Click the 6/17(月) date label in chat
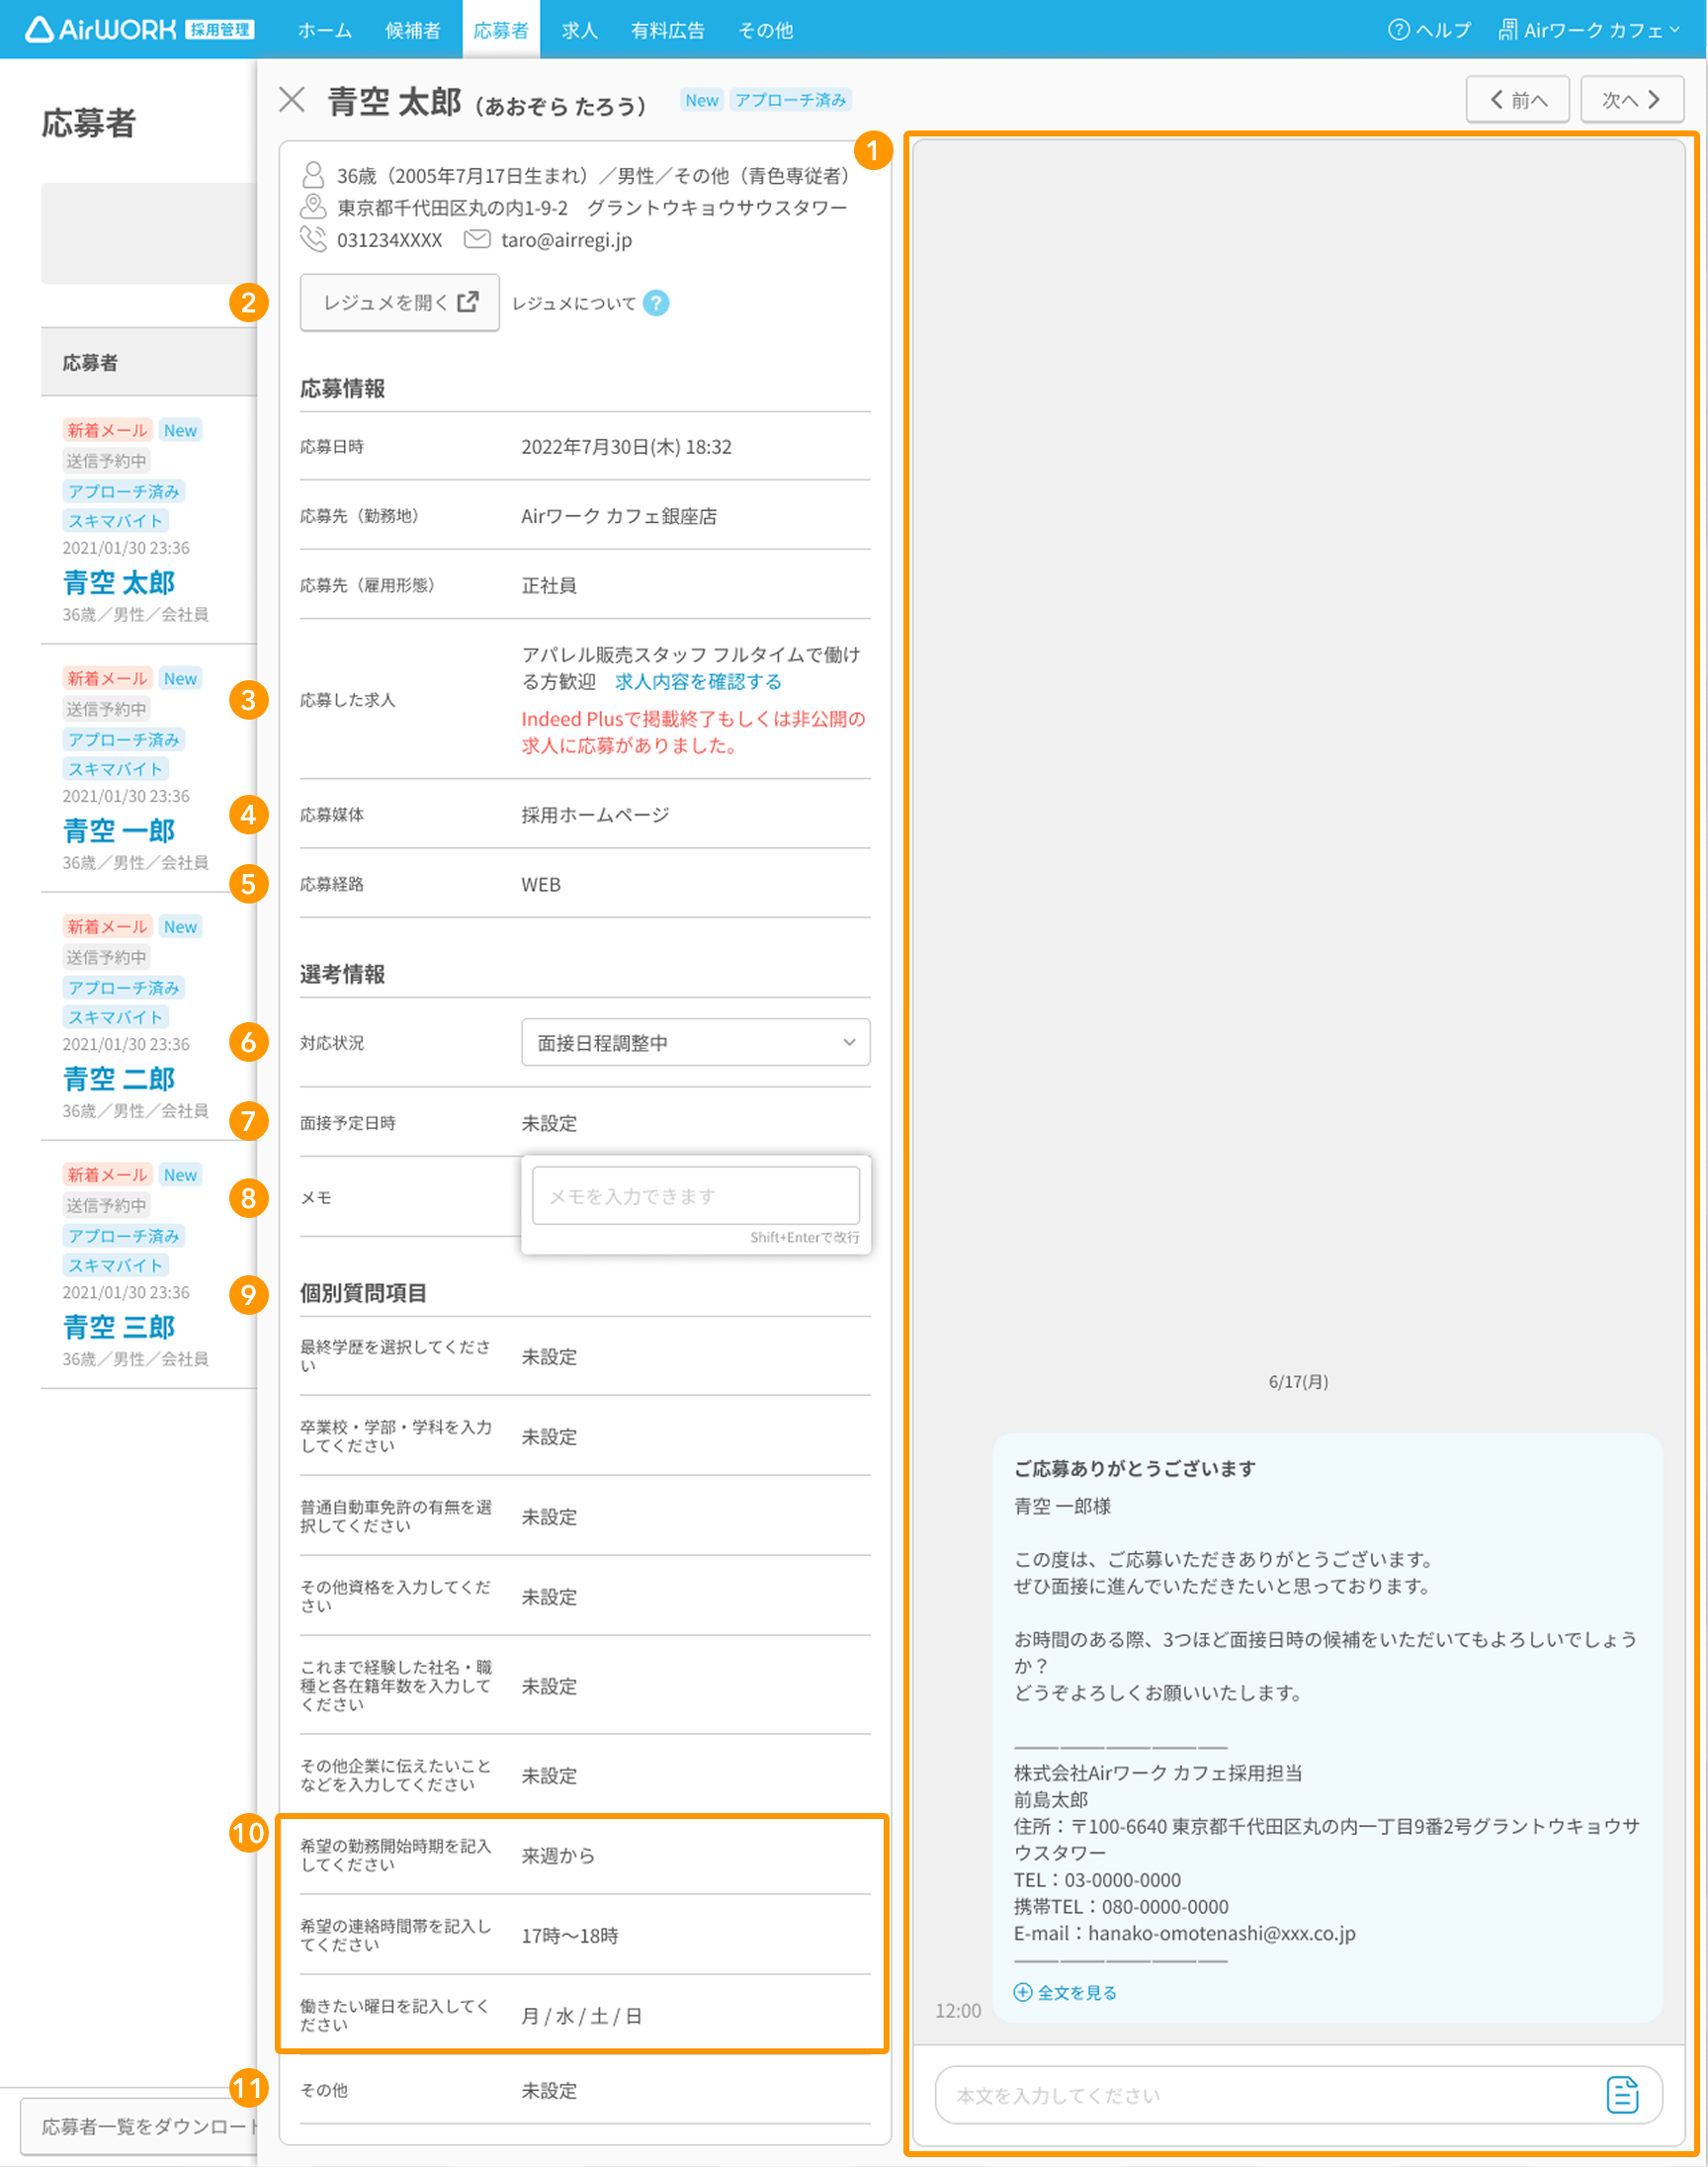This screenshot has height=2167, width=1708. click(1298, 1381)
